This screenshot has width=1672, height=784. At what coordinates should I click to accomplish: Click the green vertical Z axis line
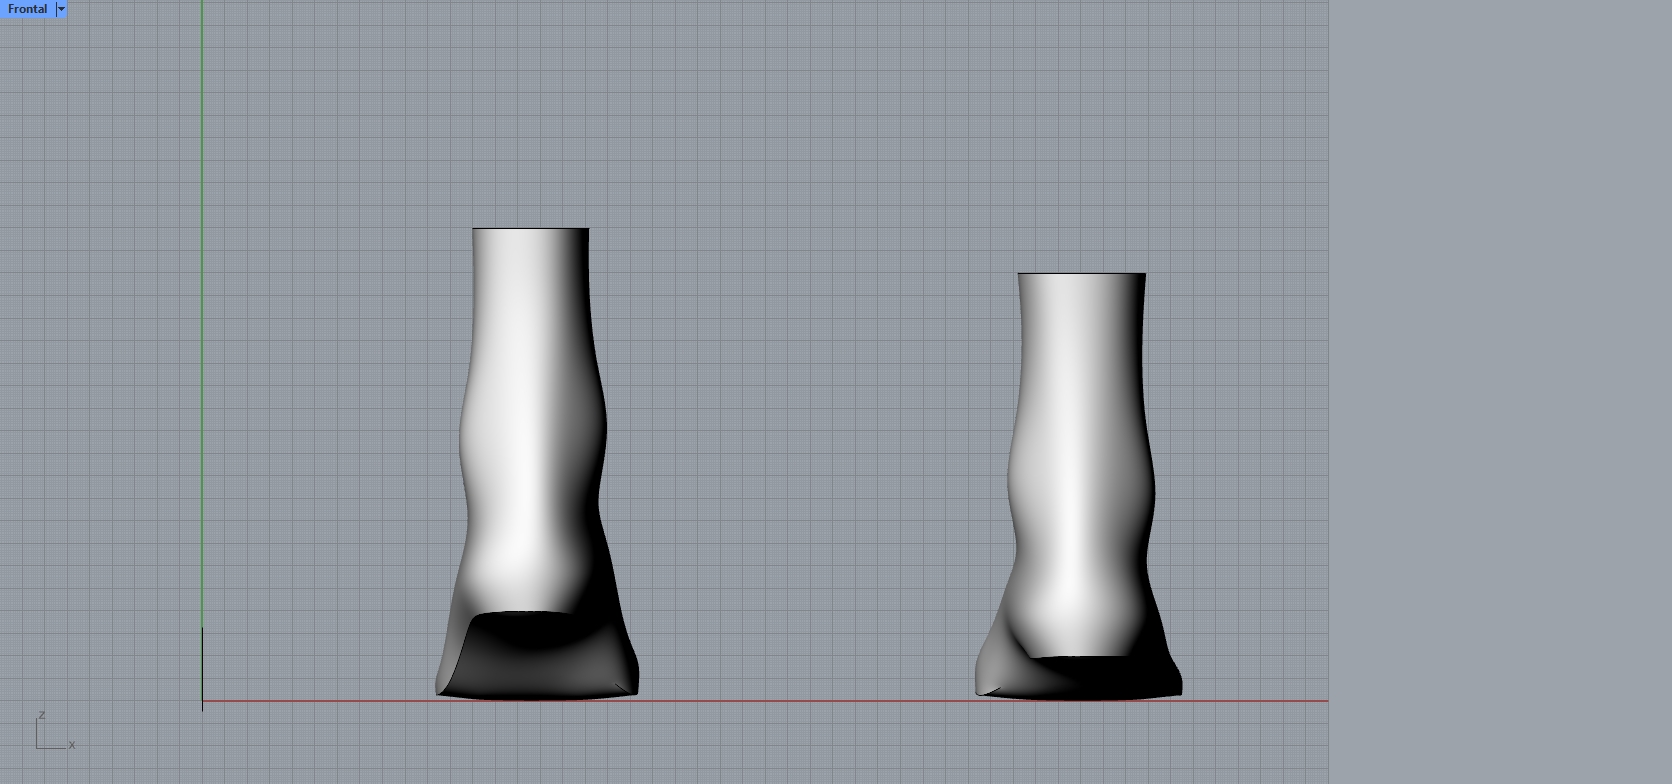[x=202, y=300]
